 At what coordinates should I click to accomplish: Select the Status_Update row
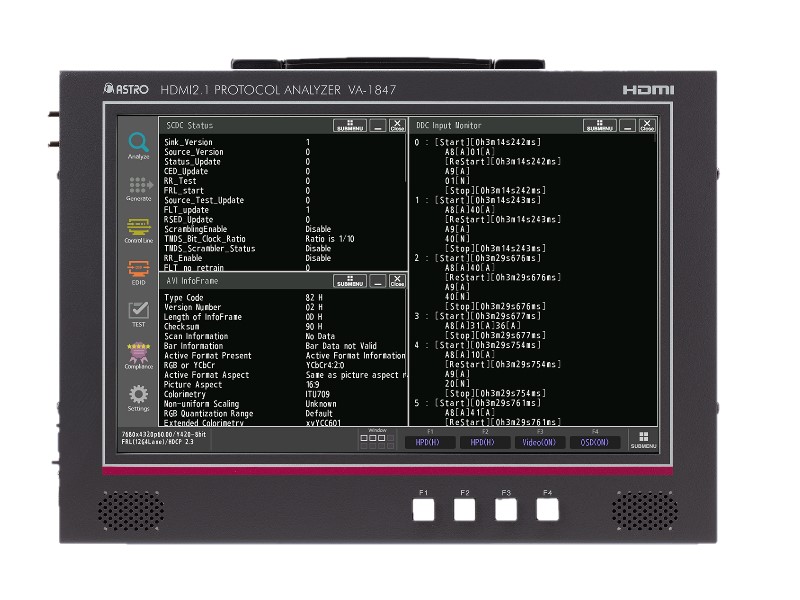pyautogui.click(x=284, y=162)
